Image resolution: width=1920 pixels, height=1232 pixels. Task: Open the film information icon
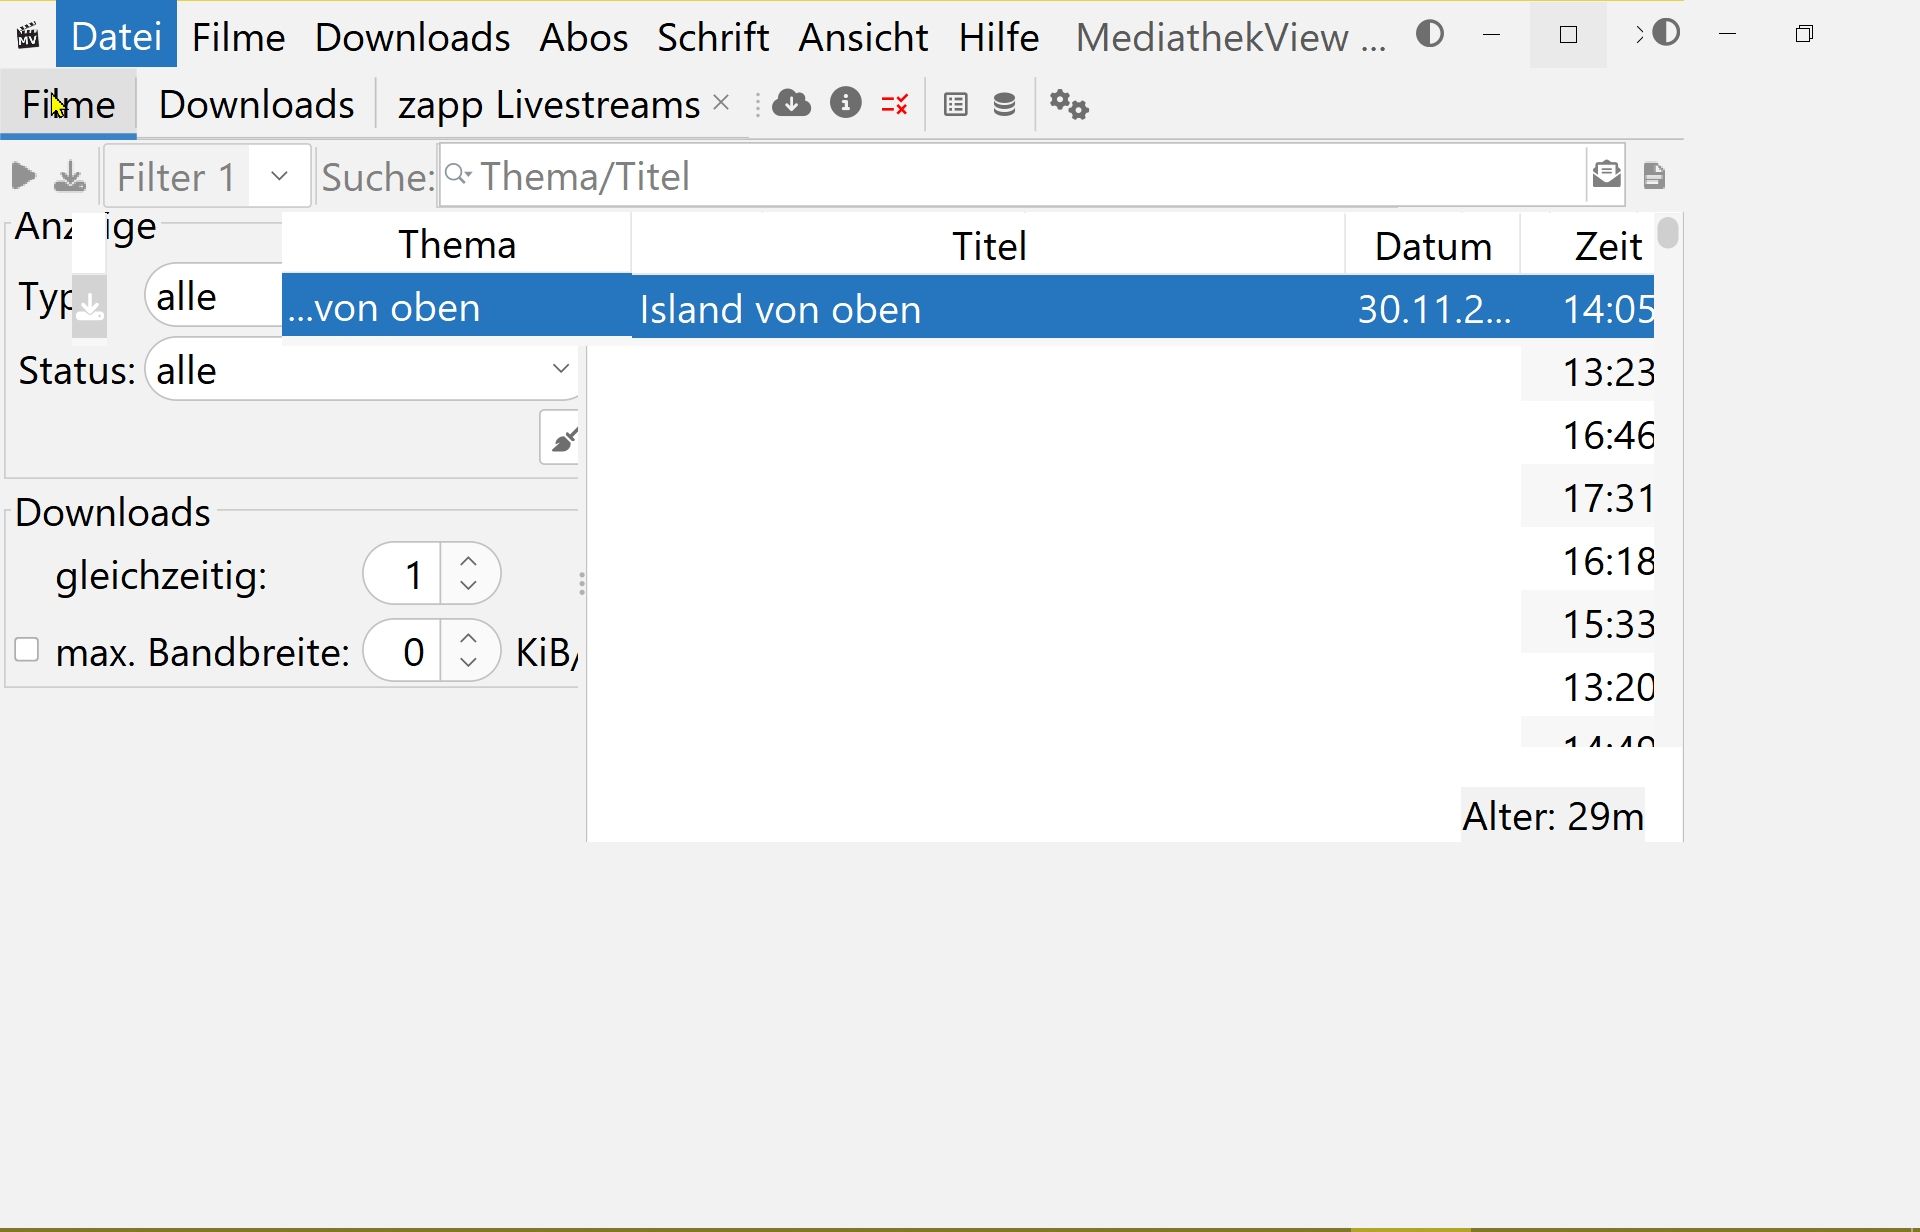[x=845, y=103]
